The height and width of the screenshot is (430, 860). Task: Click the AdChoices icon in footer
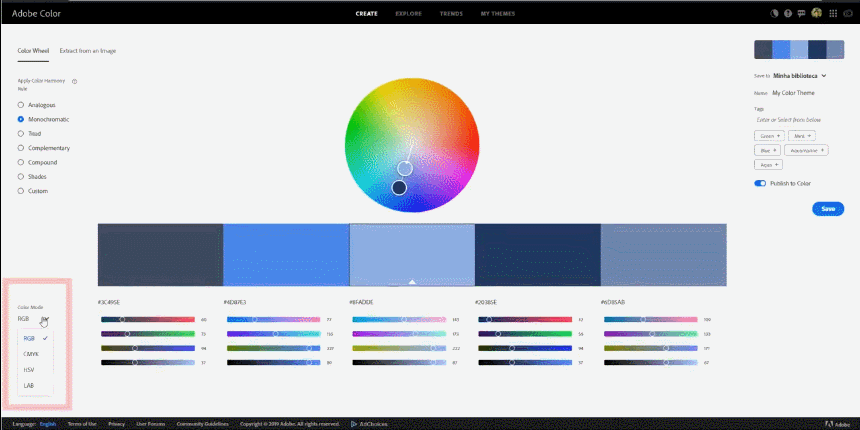(x=352, y=424)
